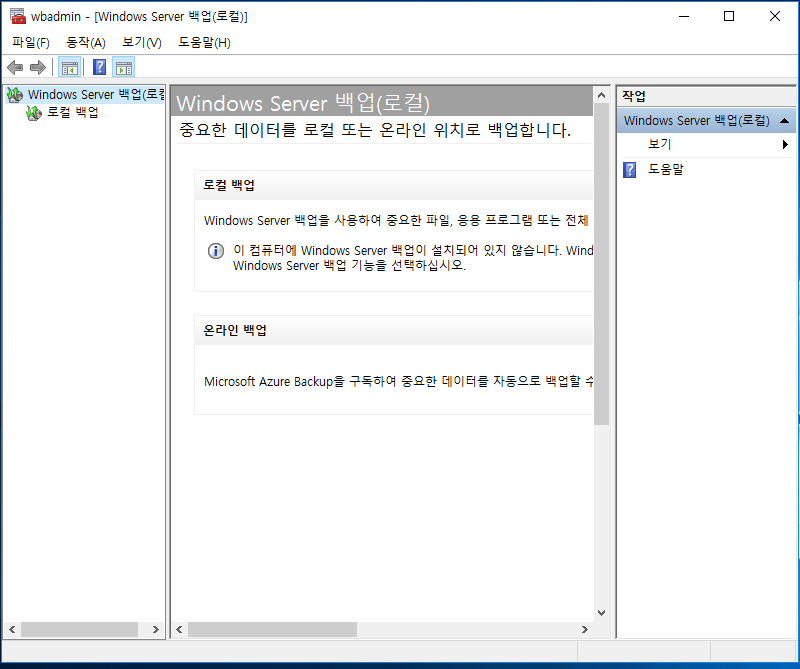Click the 로컬 백업 tree node icon
The height and width of the screenshot is (669, 800).
coord(34,112)
